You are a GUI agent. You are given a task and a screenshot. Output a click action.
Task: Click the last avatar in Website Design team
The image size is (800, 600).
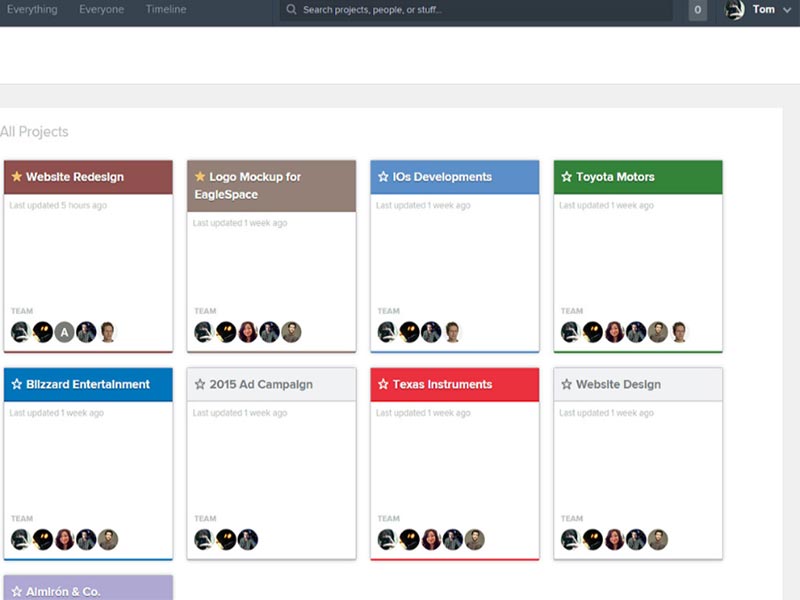coord(658,539)
